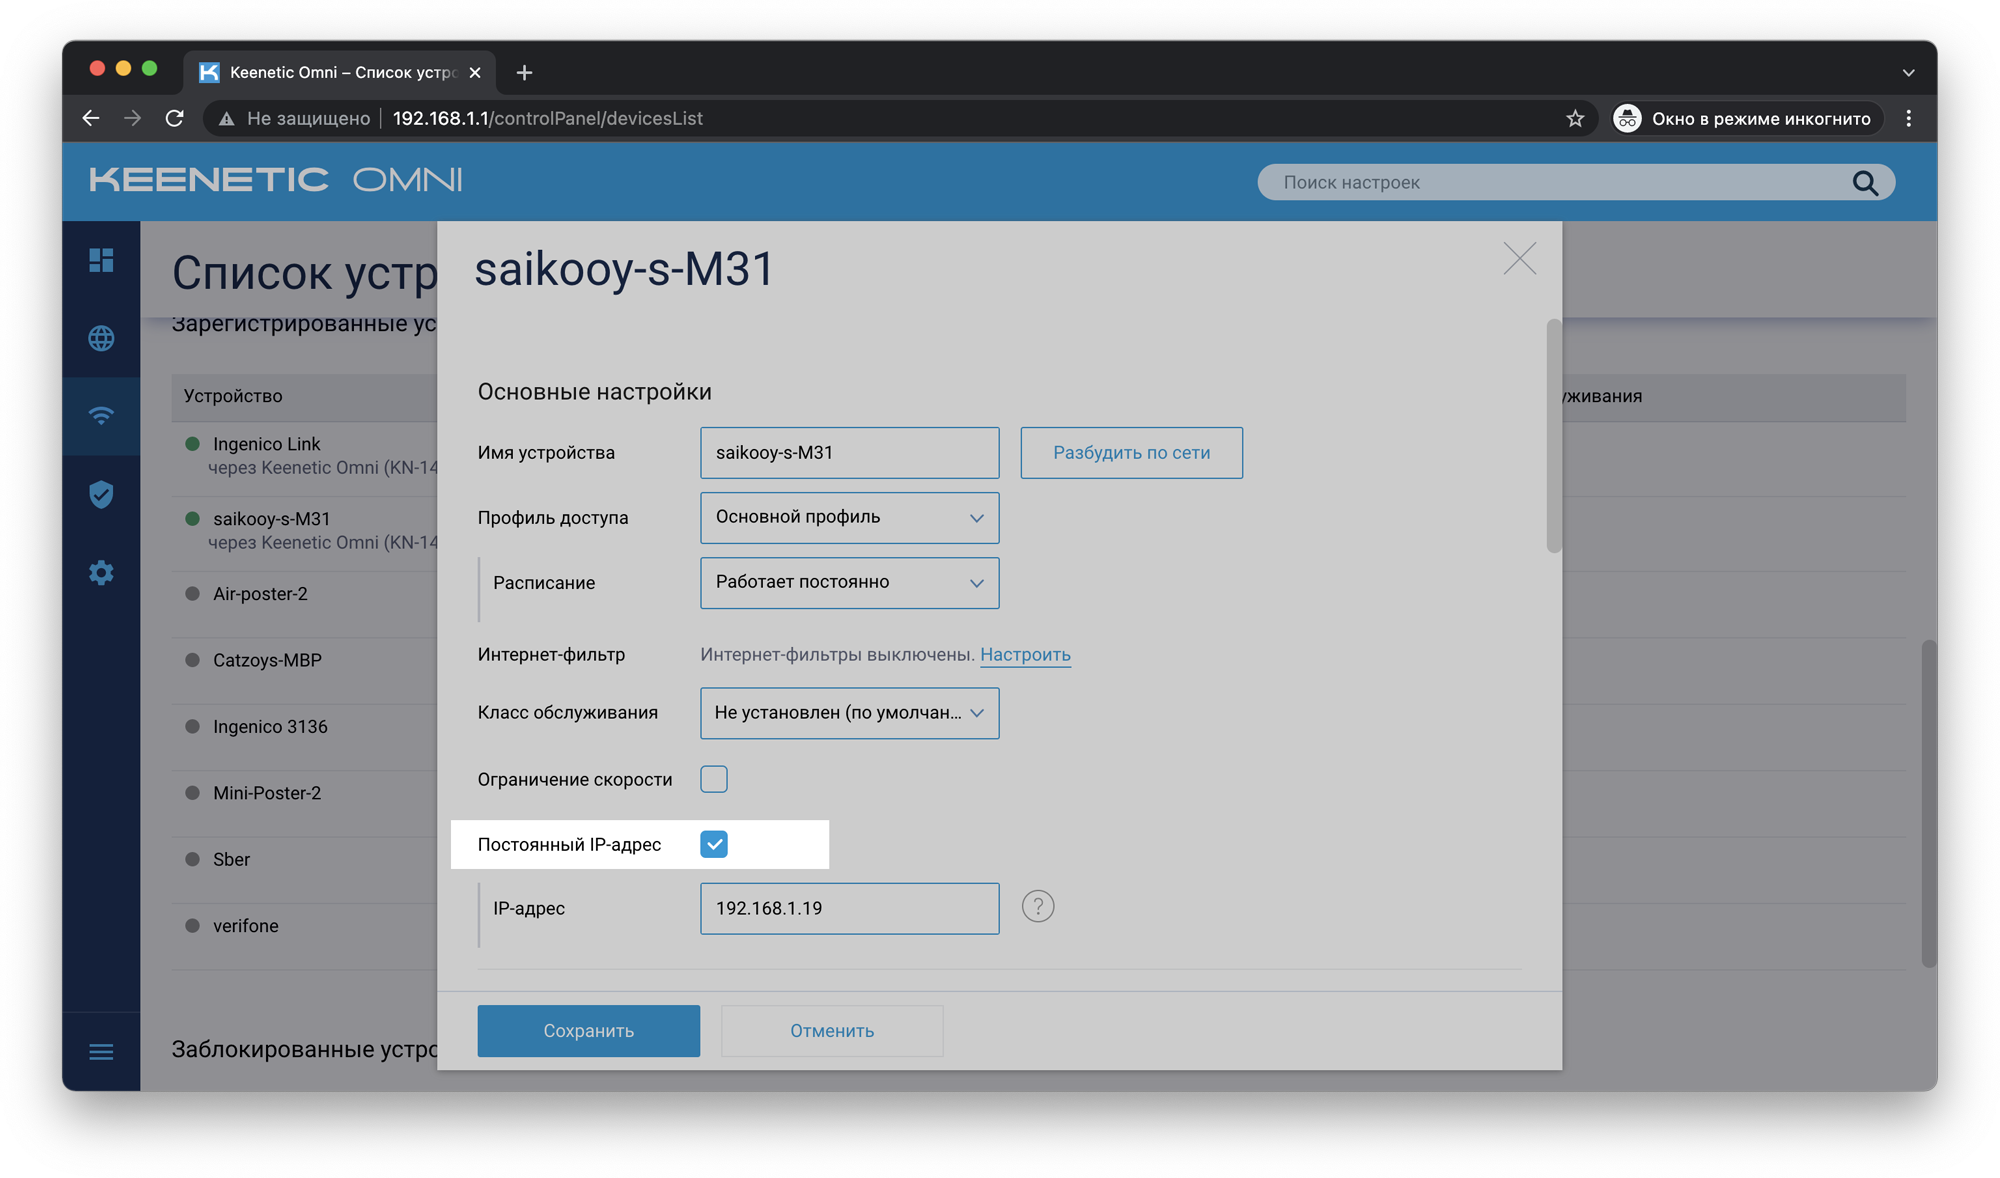The height and width of the screenshot is (1178, 2000).
Task: Open the Расписание dropdown
Action: tap(849, 582)
